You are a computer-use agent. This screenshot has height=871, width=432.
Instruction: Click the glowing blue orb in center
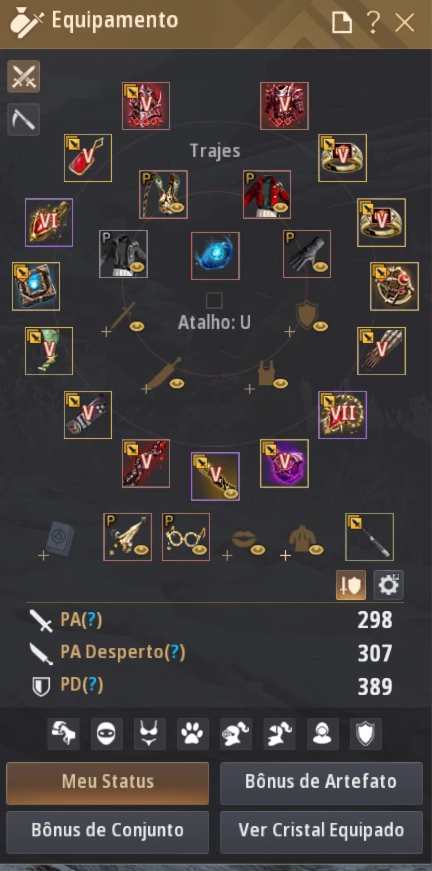click(x=215, y=256)
